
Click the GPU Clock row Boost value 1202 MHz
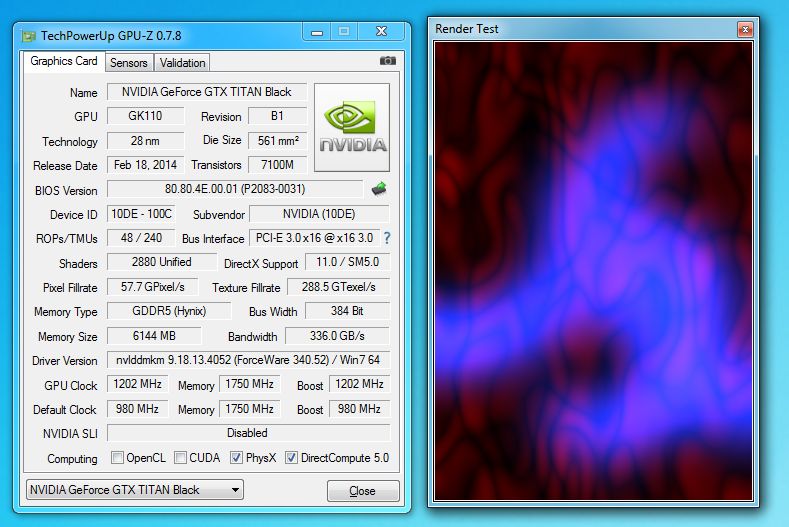click(x=359, y=384)
